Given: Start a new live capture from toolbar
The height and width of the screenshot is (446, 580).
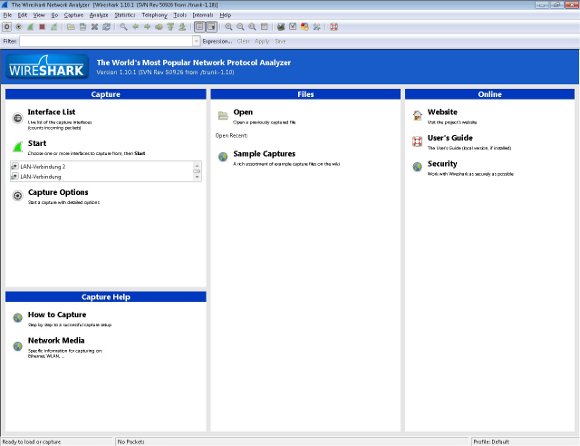Looking at the screenshot, I should pyautogui.click(x=30, y=27).
